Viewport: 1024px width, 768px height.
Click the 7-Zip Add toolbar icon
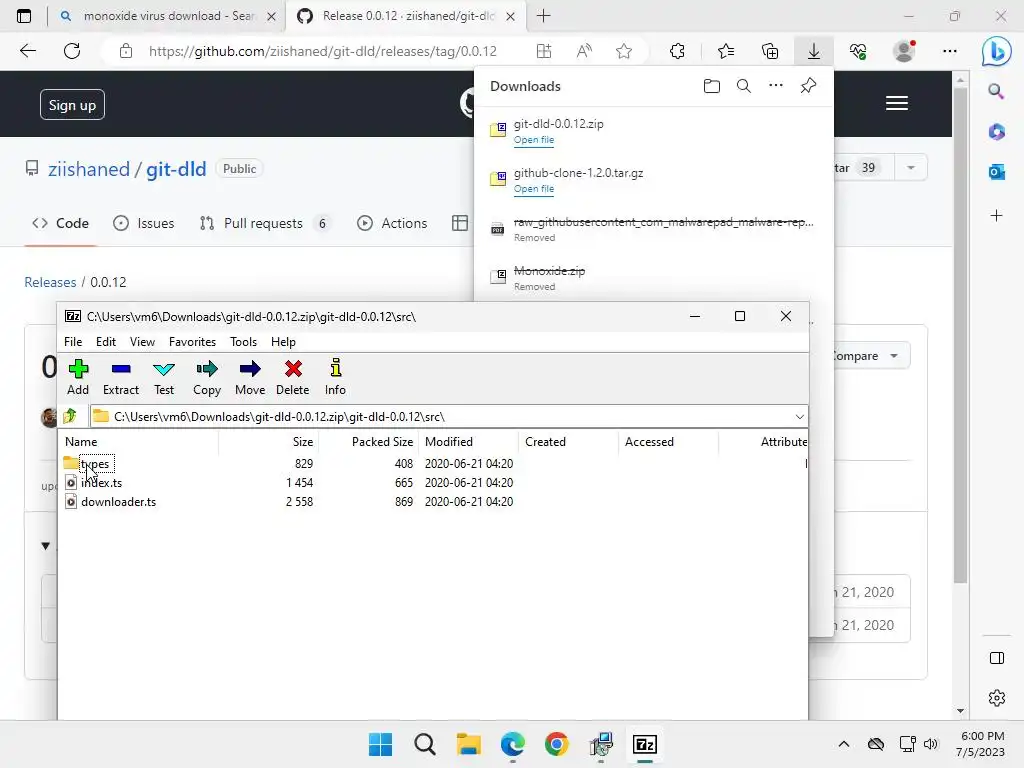[x=78, y=369]
